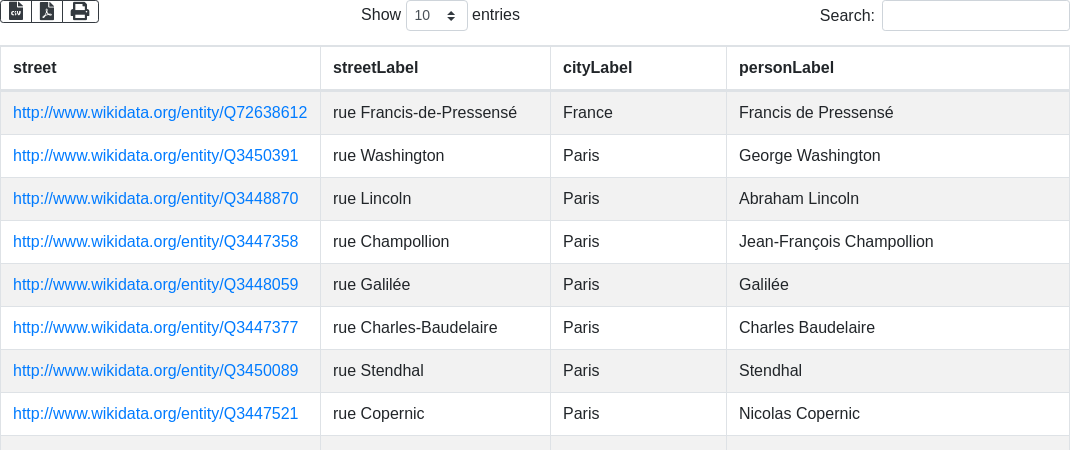The width and height of the screenshot is (1070, 450).
Task: Open Wikidata link Q3450391
Action: (155, 156)
